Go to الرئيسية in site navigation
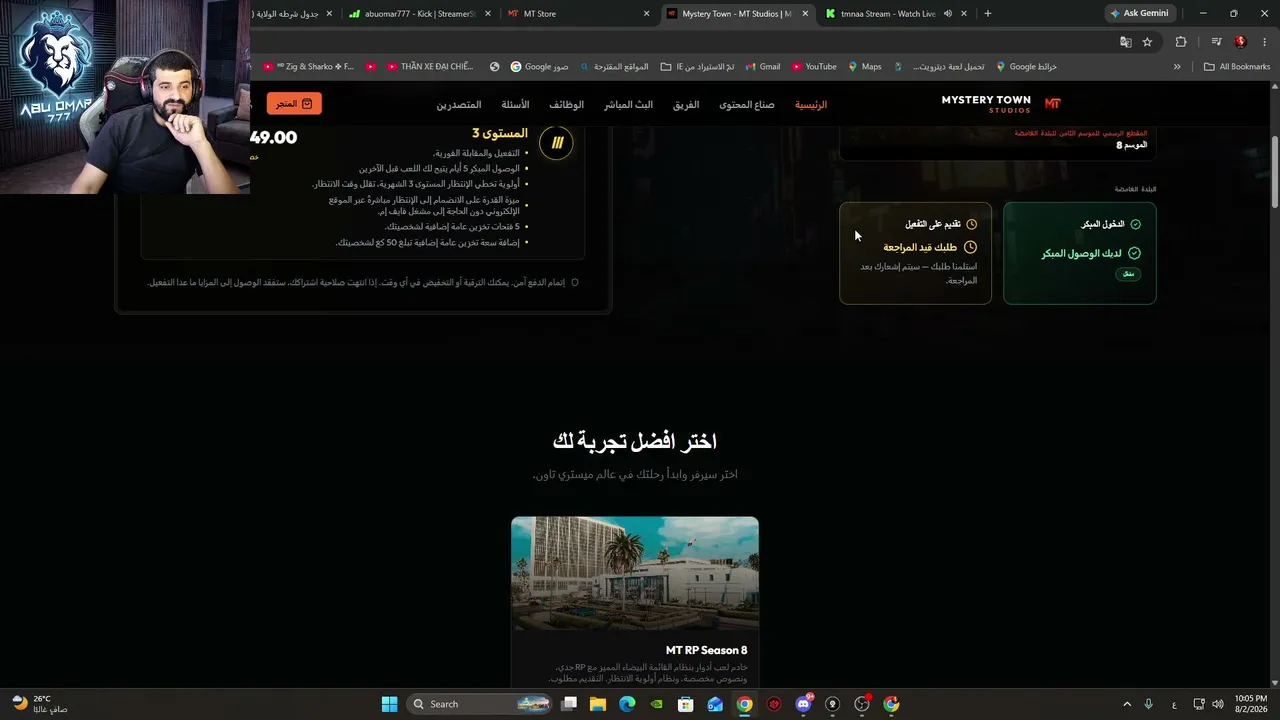 click(x=811, y=105)
